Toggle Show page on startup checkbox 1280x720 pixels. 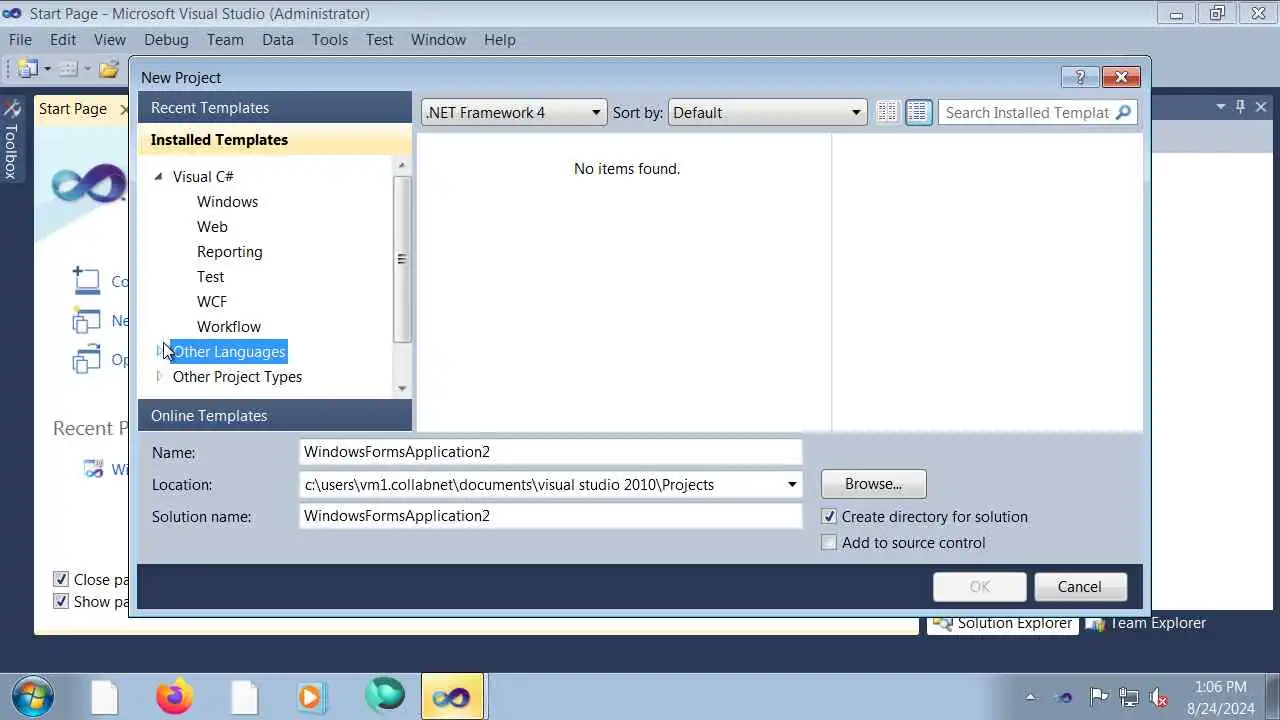coord(61,601)
